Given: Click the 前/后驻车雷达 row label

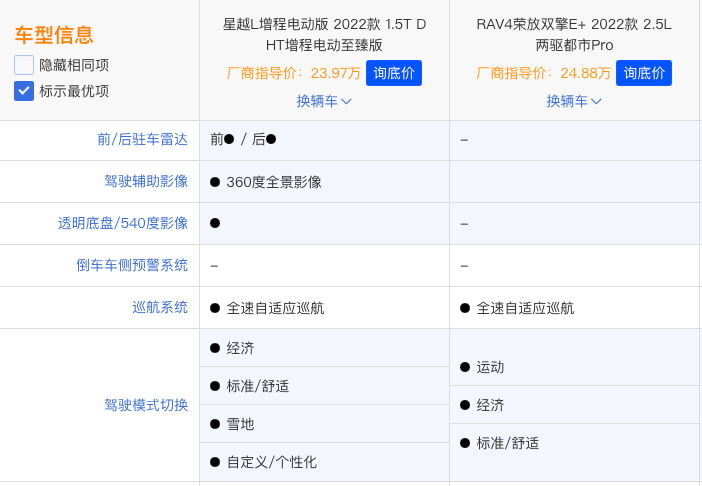Looking at the screenshot, I should coord(142,140).
